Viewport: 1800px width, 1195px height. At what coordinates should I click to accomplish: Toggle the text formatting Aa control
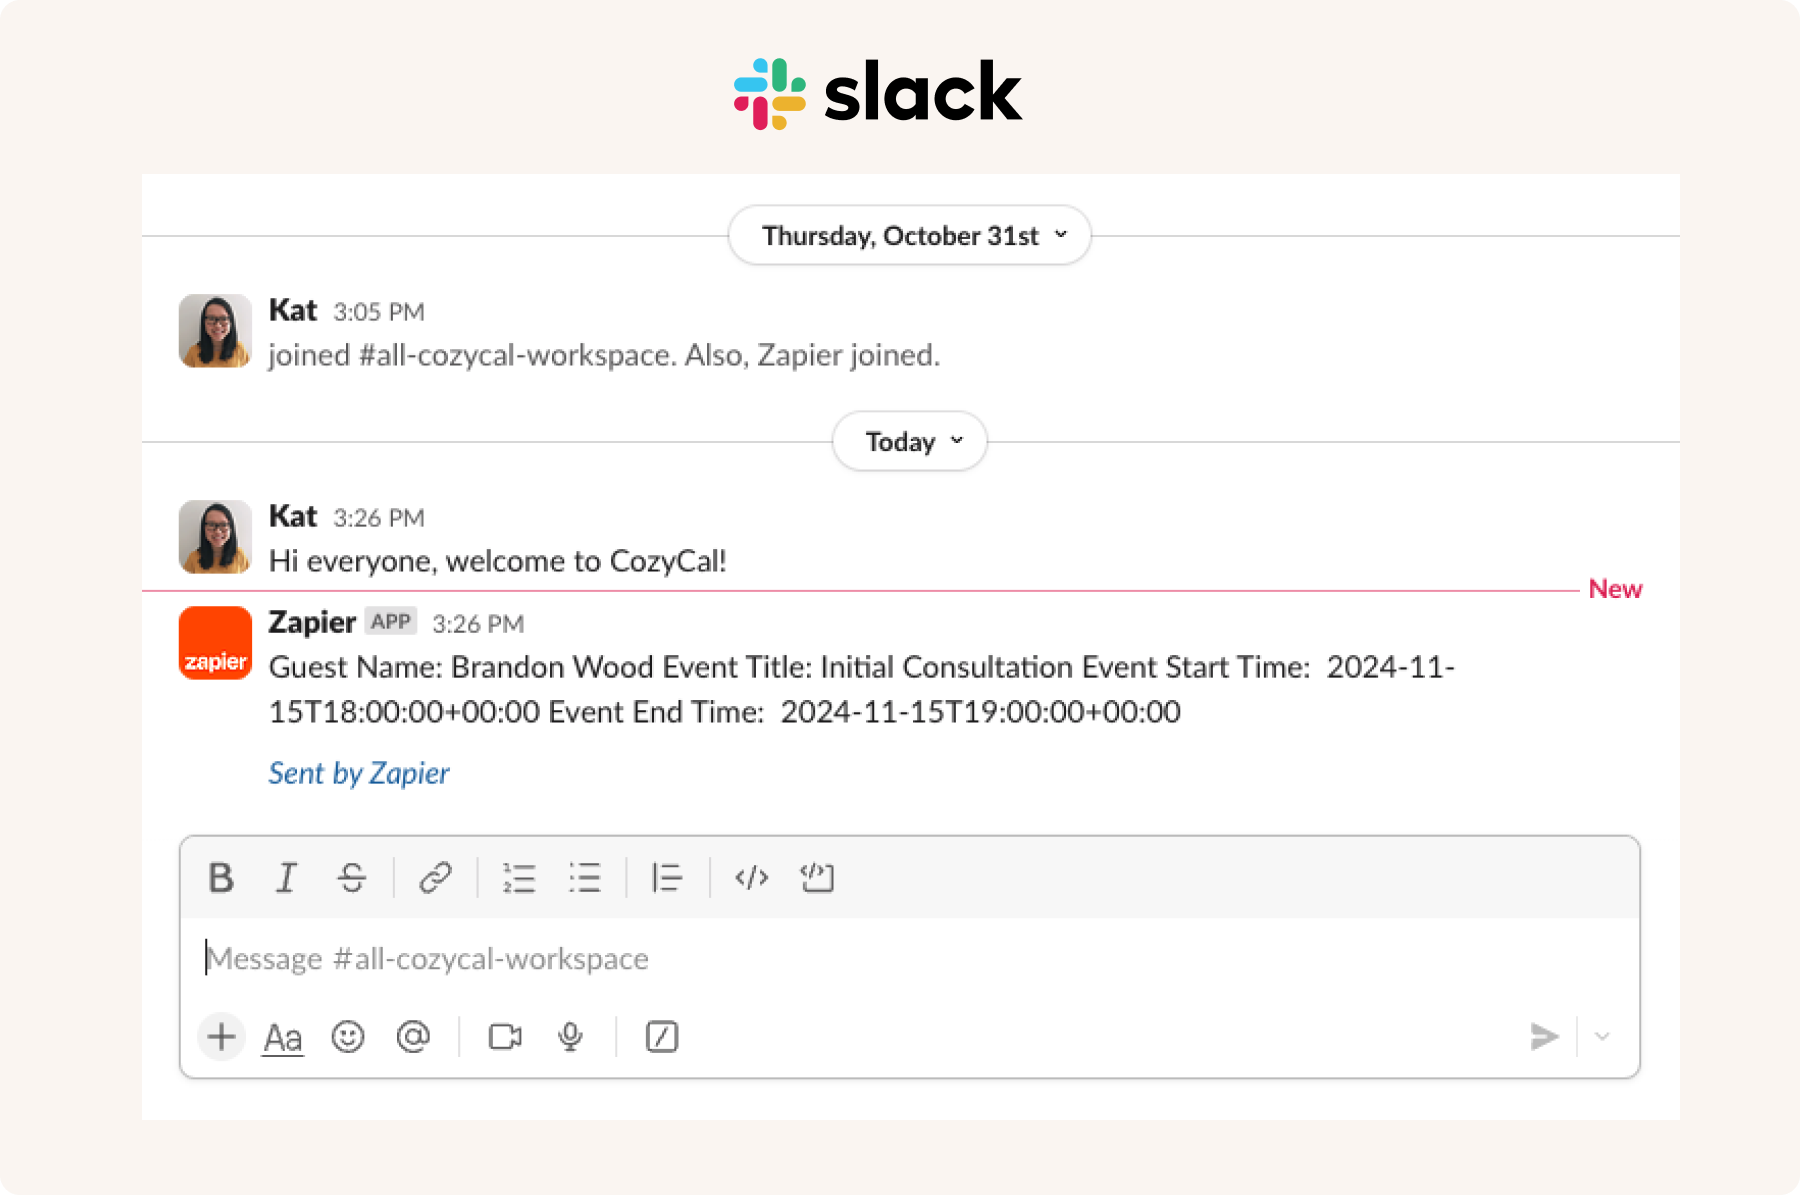coord(283,1037)
